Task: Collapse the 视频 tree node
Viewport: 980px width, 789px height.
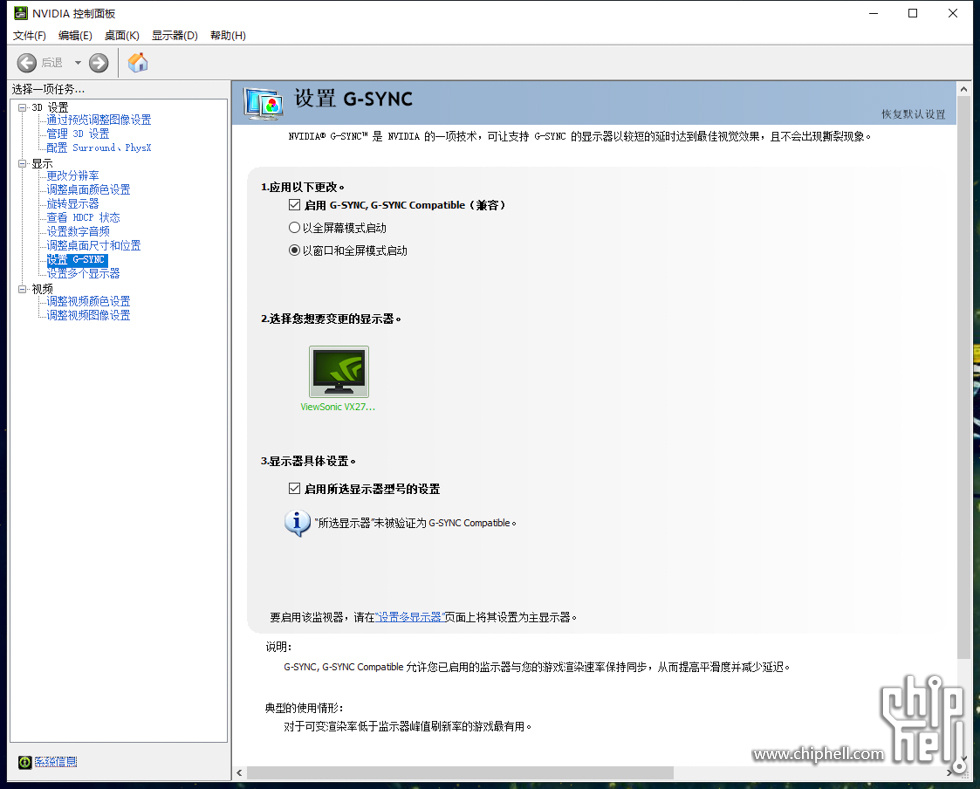Action: pyautogui.click(x=22, y=289)
